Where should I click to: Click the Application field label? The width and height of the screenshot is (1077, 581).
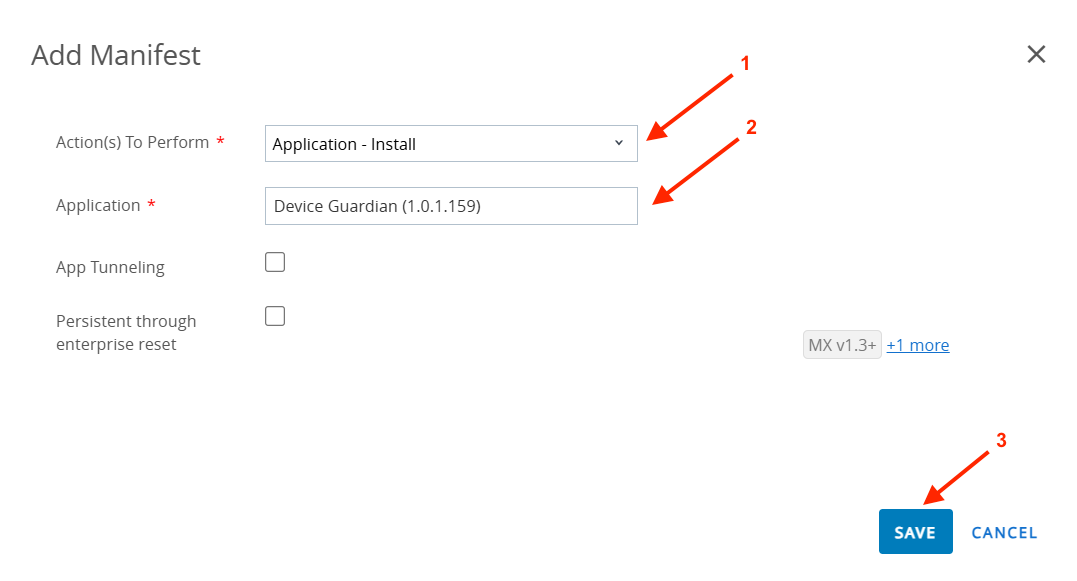(98, 205)
